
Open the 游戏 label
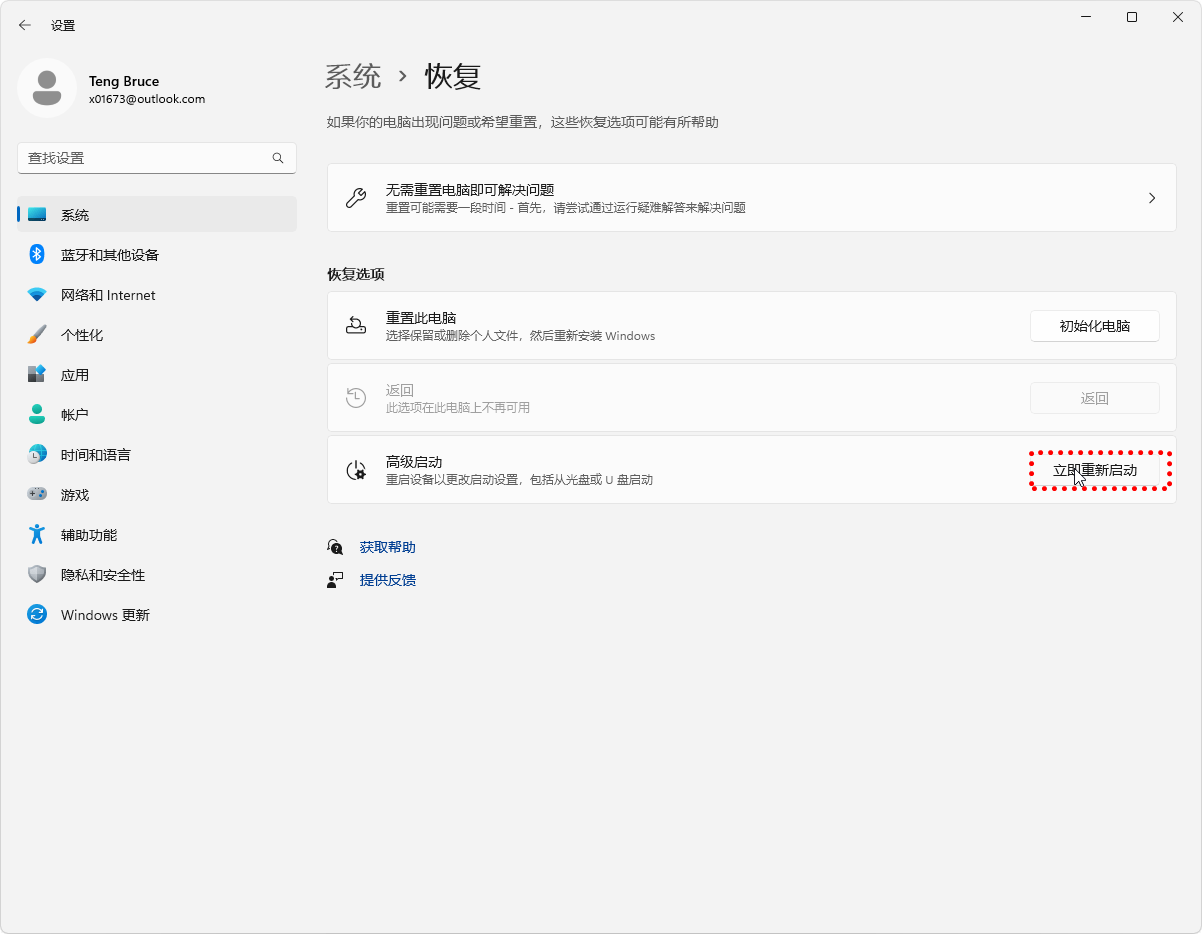75,495
